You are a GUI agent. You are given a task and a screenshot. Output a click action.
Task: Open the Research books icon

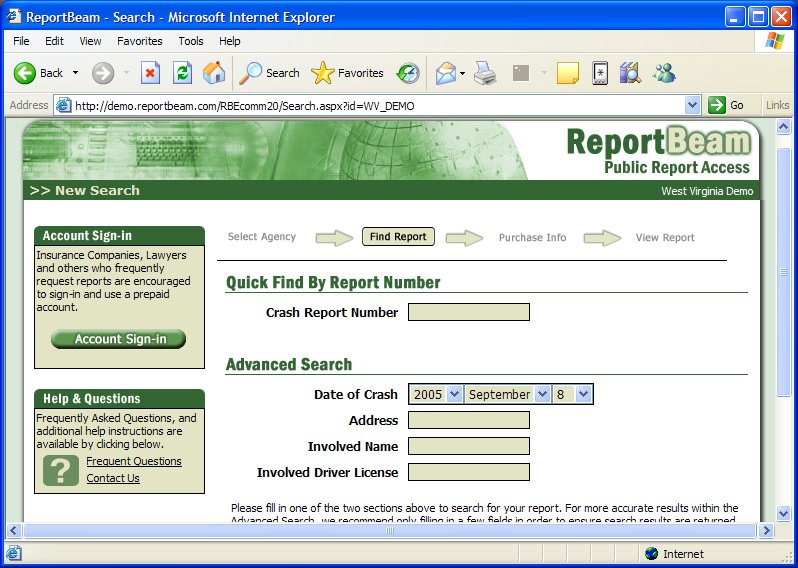(x=630, y=73)
